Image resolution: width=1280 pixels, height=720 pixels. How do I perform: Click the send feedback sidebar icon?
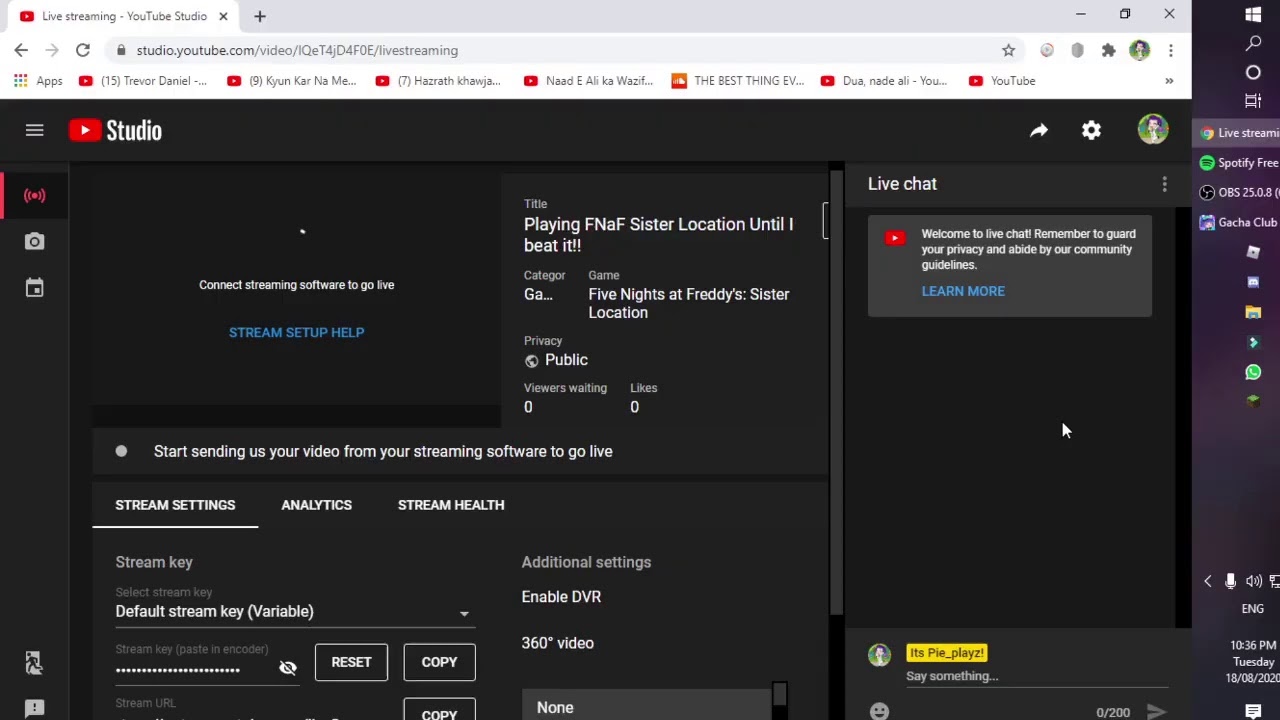[x=34, y=708]
